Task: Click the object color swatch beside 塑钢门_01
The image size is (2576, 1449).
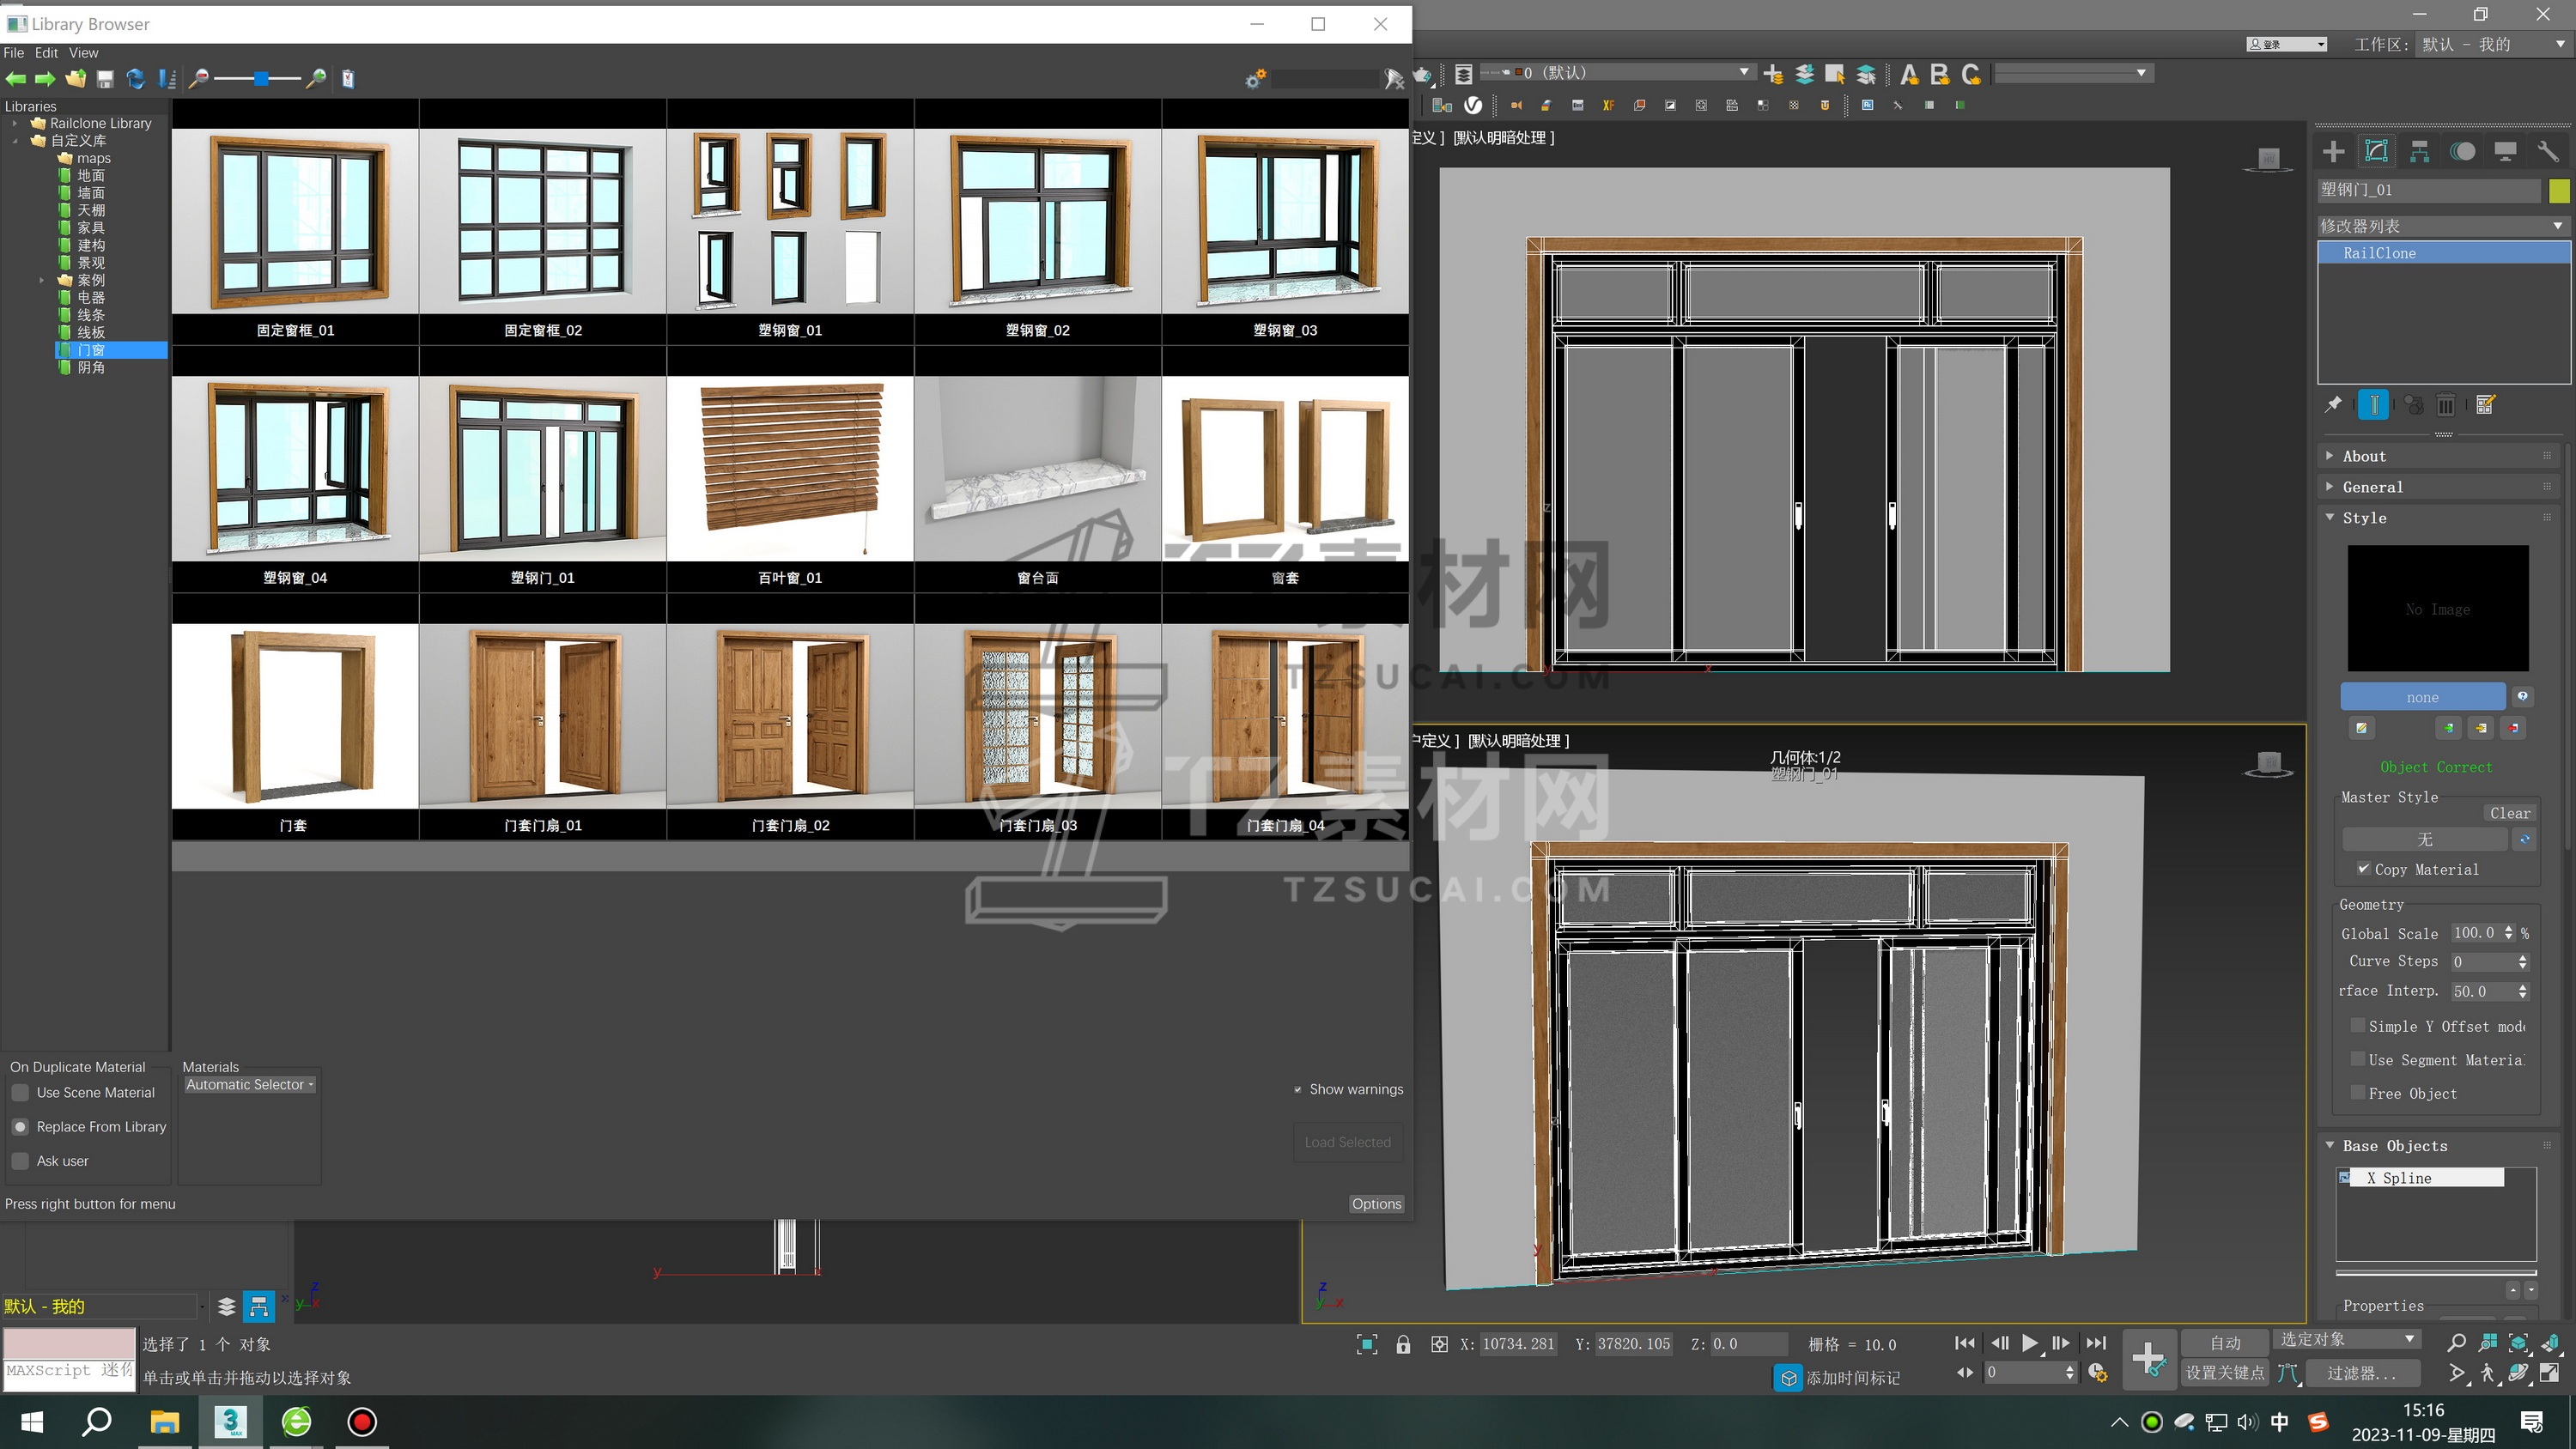Action: point(2559,190)
